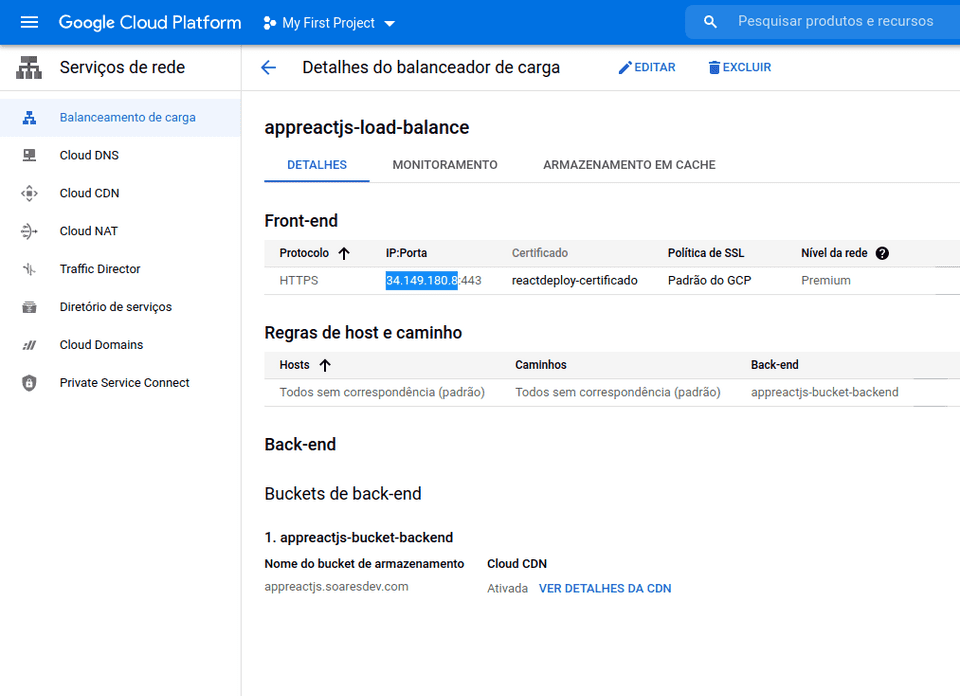
Task: Click the search magnifier icon
Action: click(711, 22)
